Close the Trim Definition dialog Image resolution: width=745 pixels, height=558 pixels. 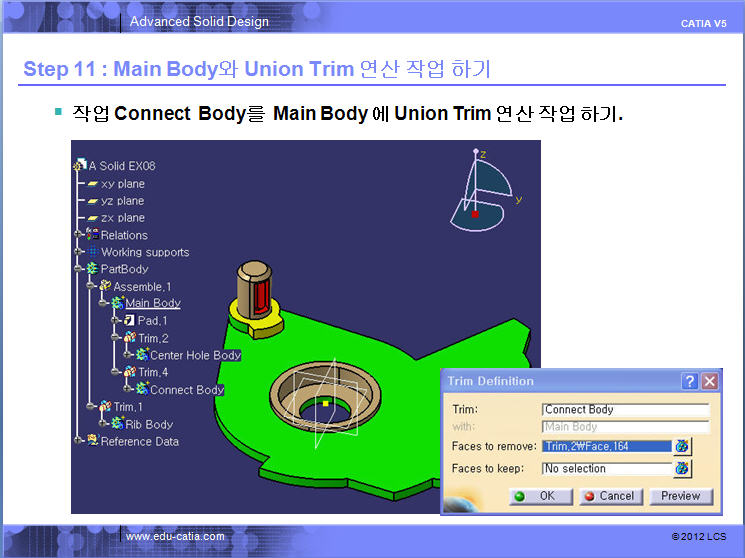(x=709, y=381)
